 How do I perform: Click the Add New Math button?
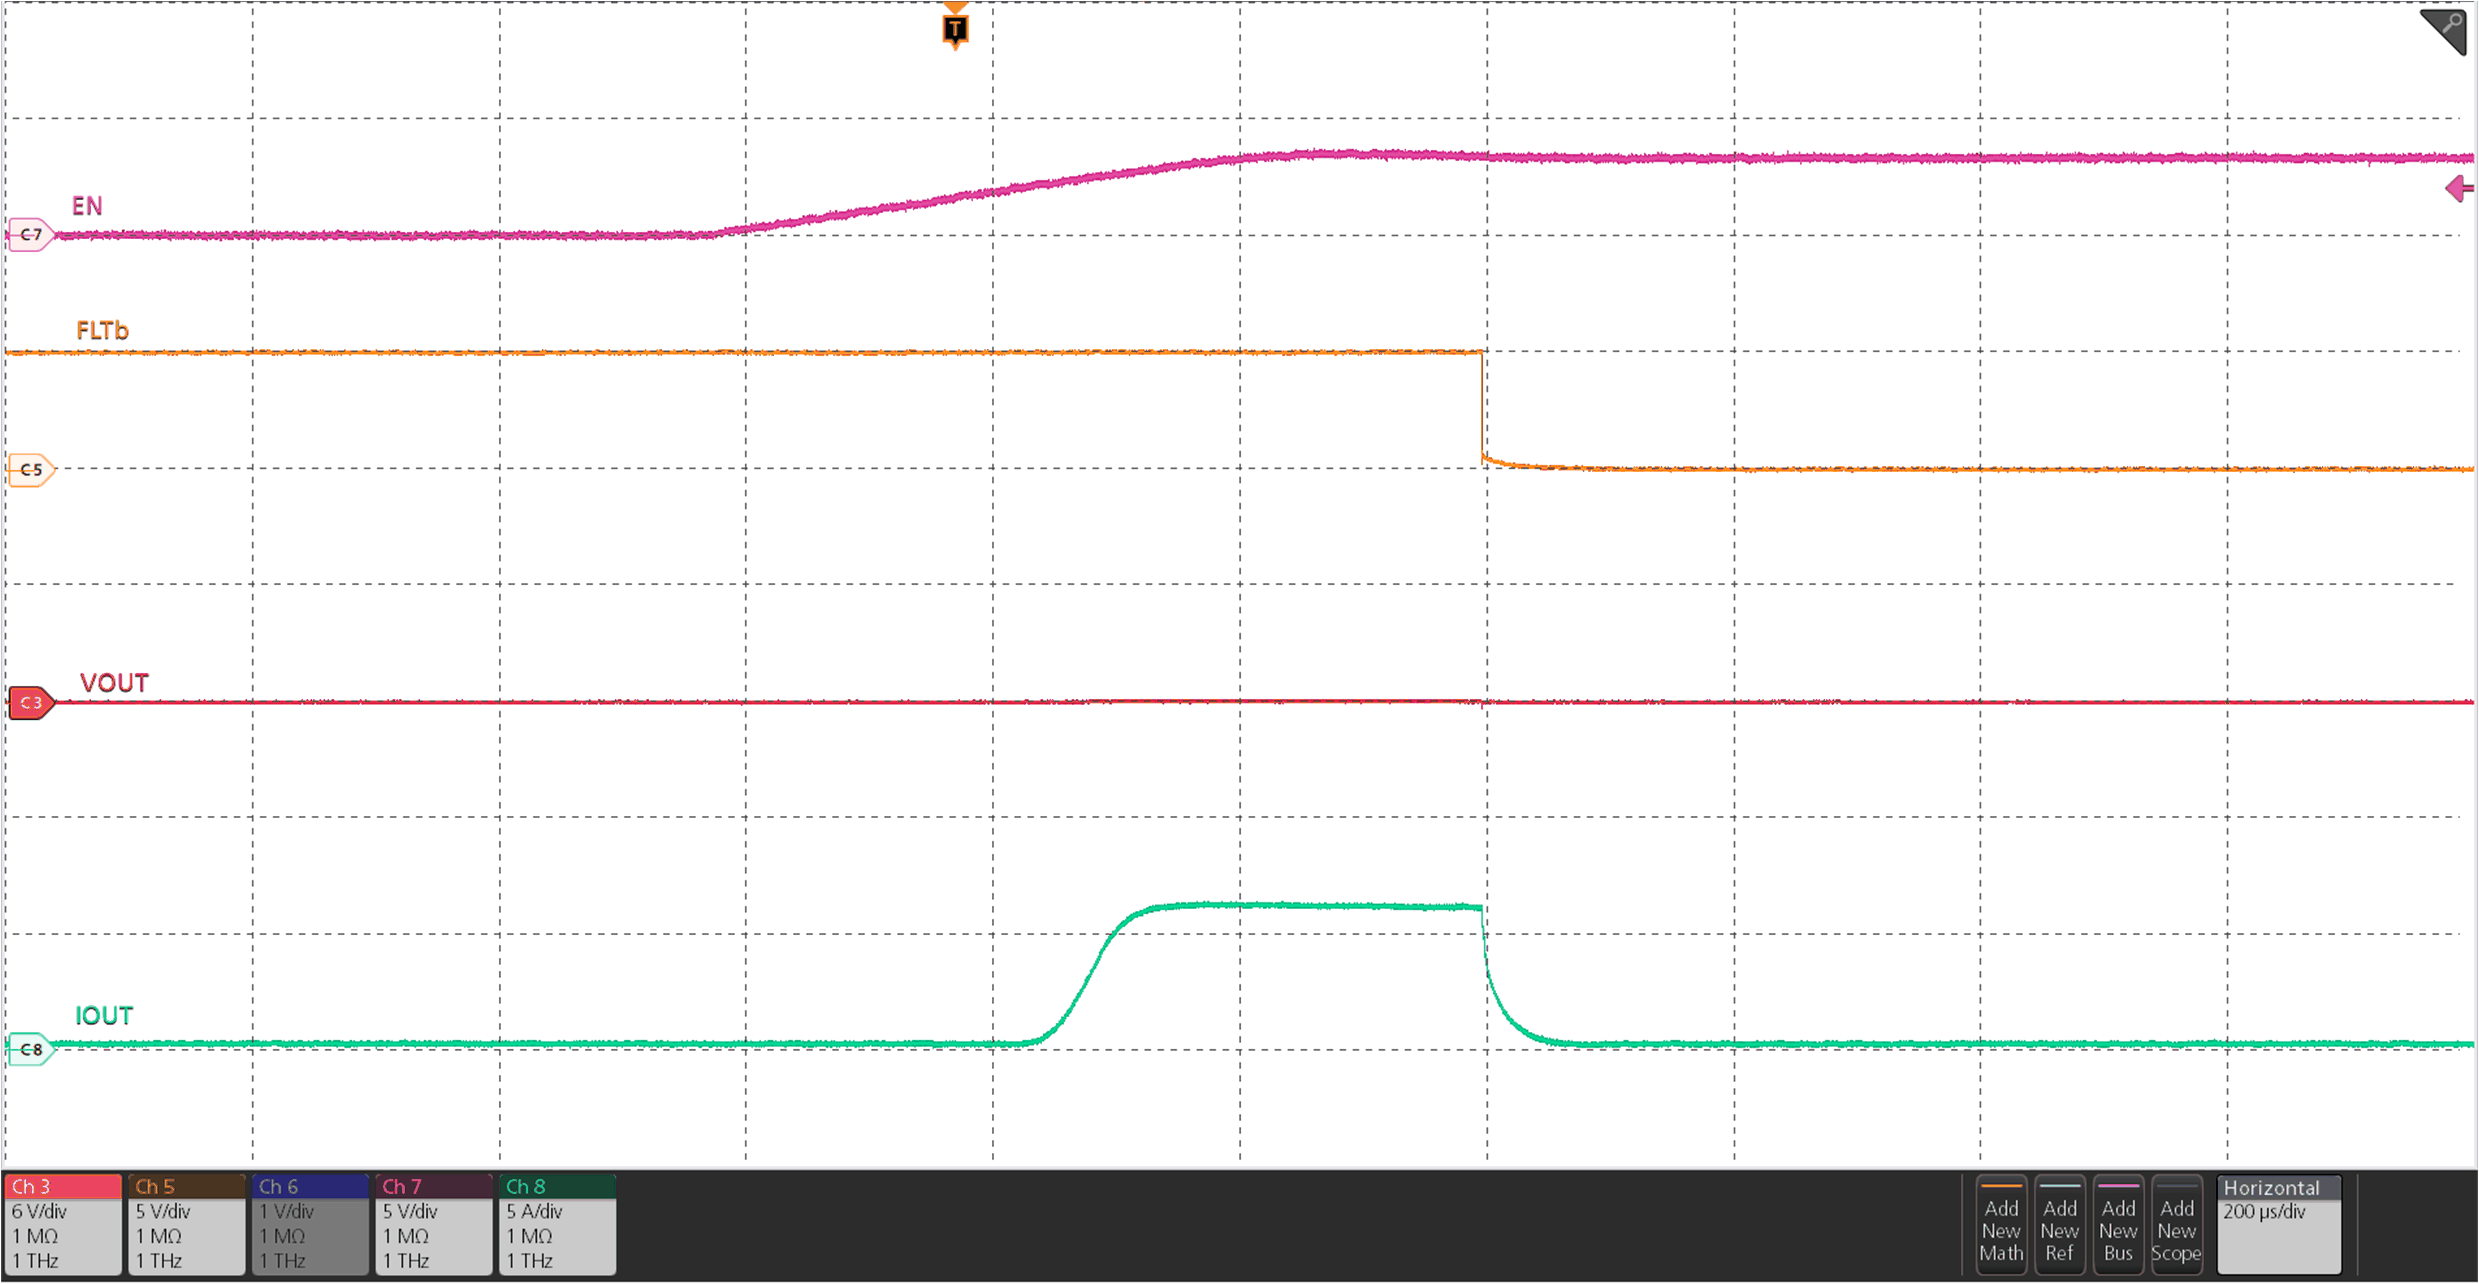[2001, 1225]
